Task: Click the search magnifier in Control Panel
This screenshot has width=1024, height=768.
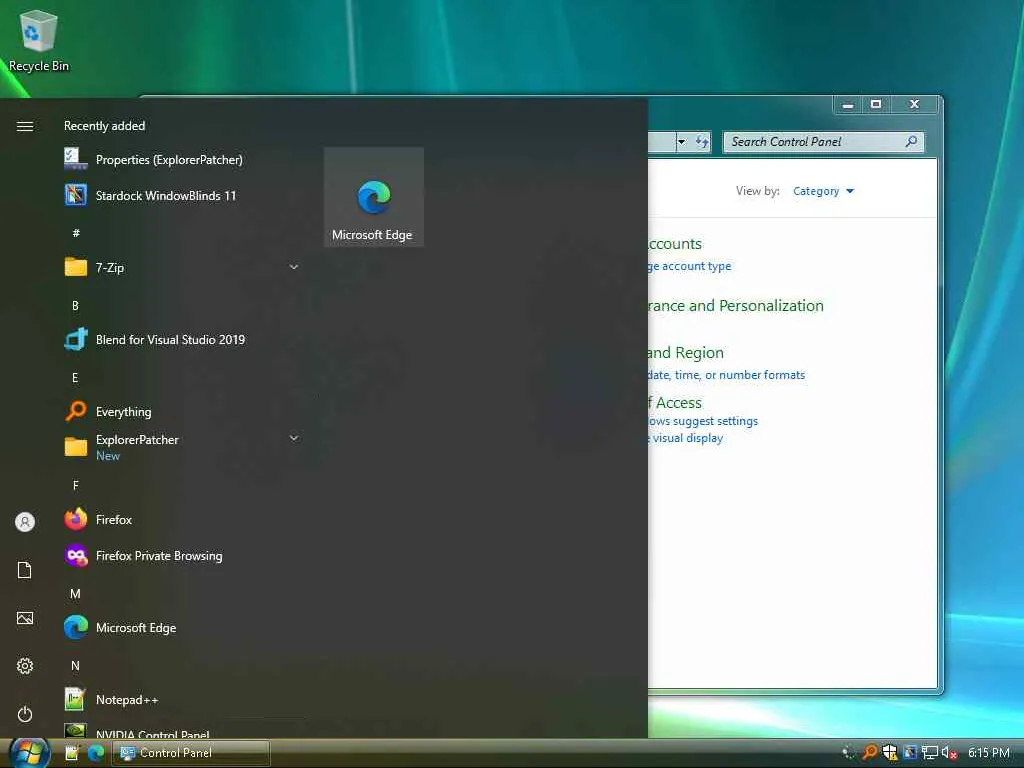Action: click(x=911, y=141)
